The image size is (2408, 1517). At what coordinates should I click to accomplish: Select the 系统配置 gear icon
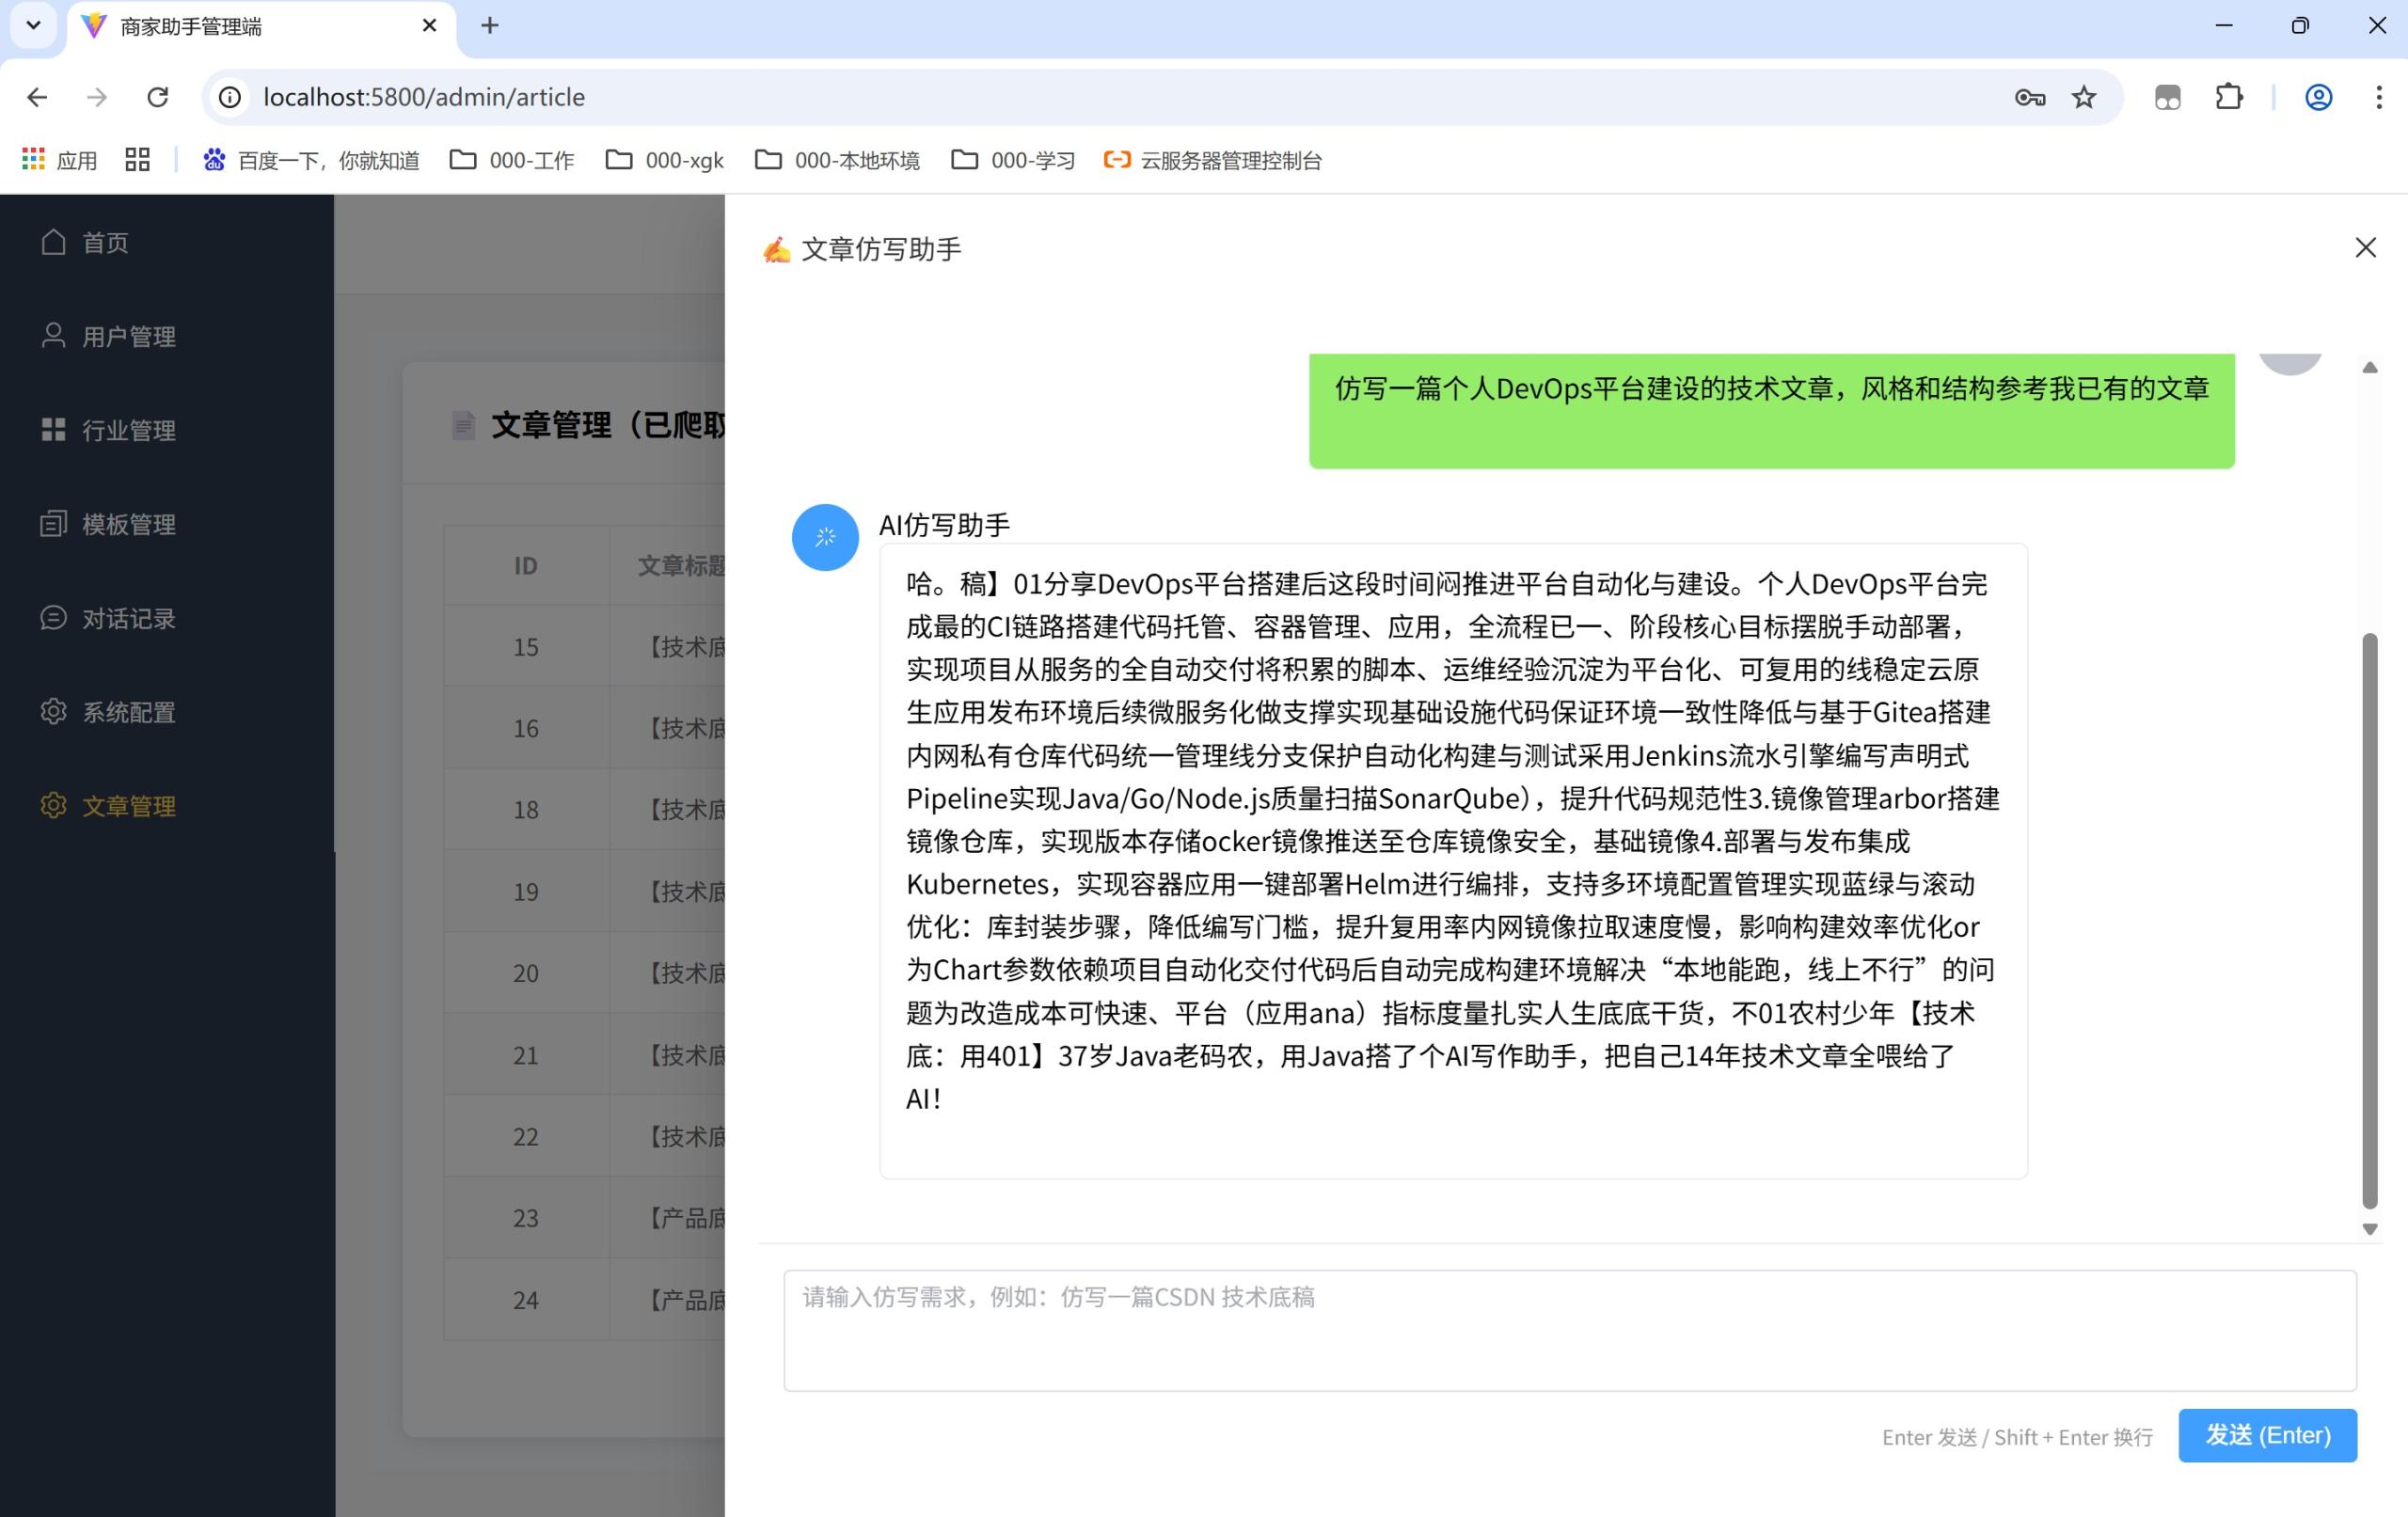pos(54,712)
